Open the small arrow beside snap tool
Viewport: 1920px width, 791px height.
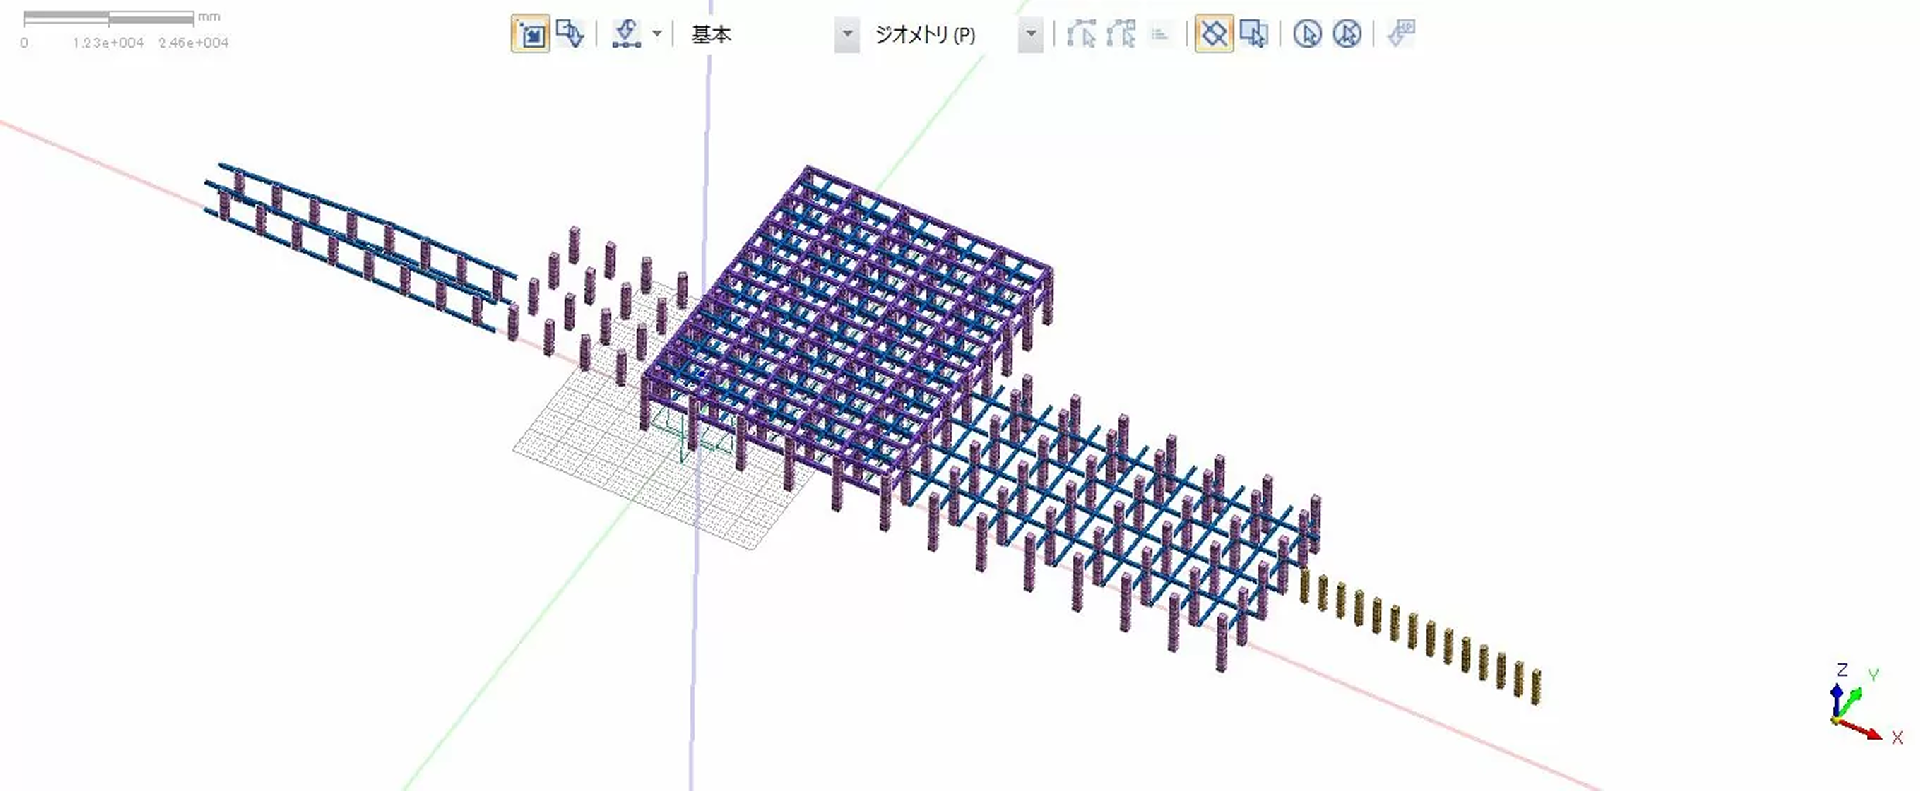point(657,35)
